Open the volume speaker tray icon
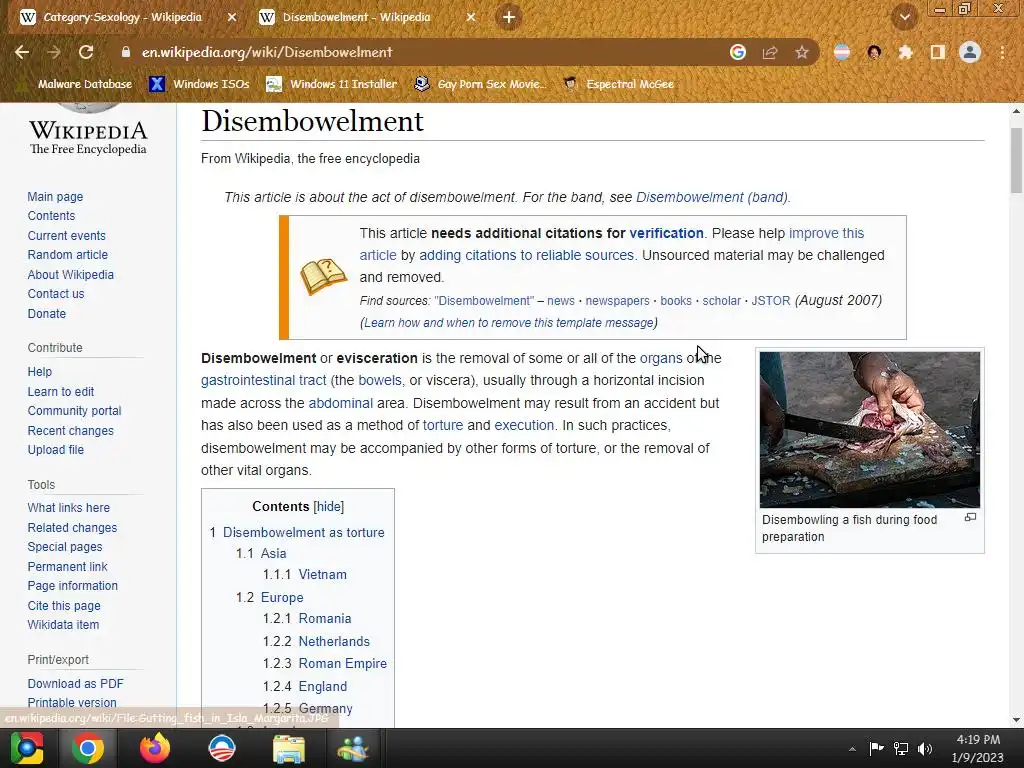 tap(925, 749)
